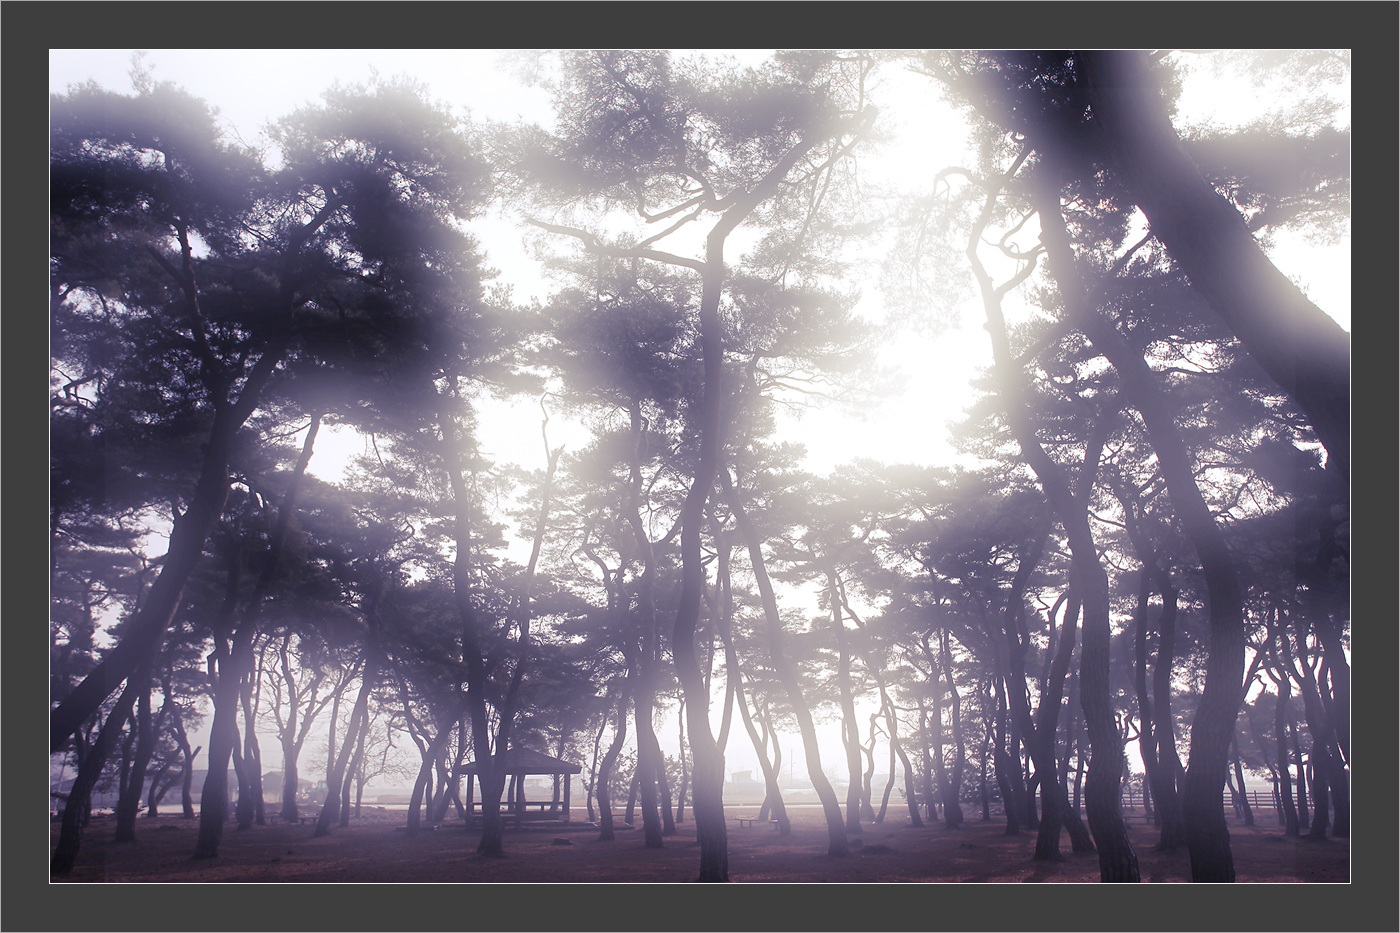Click the dark gray right frame border
This screenshot has height=933, width=1400.
(x=1376, y=466)
